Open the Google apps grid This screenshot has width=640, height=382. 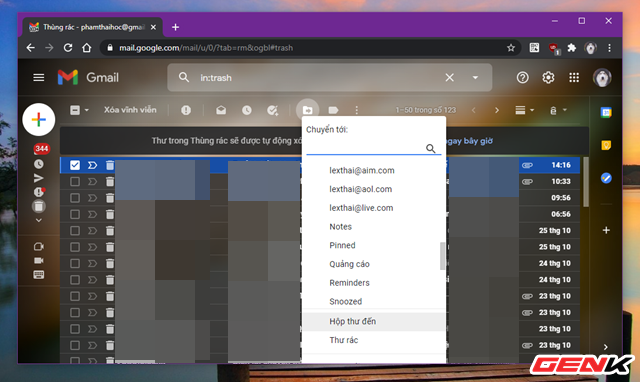[x=574, y=78]
